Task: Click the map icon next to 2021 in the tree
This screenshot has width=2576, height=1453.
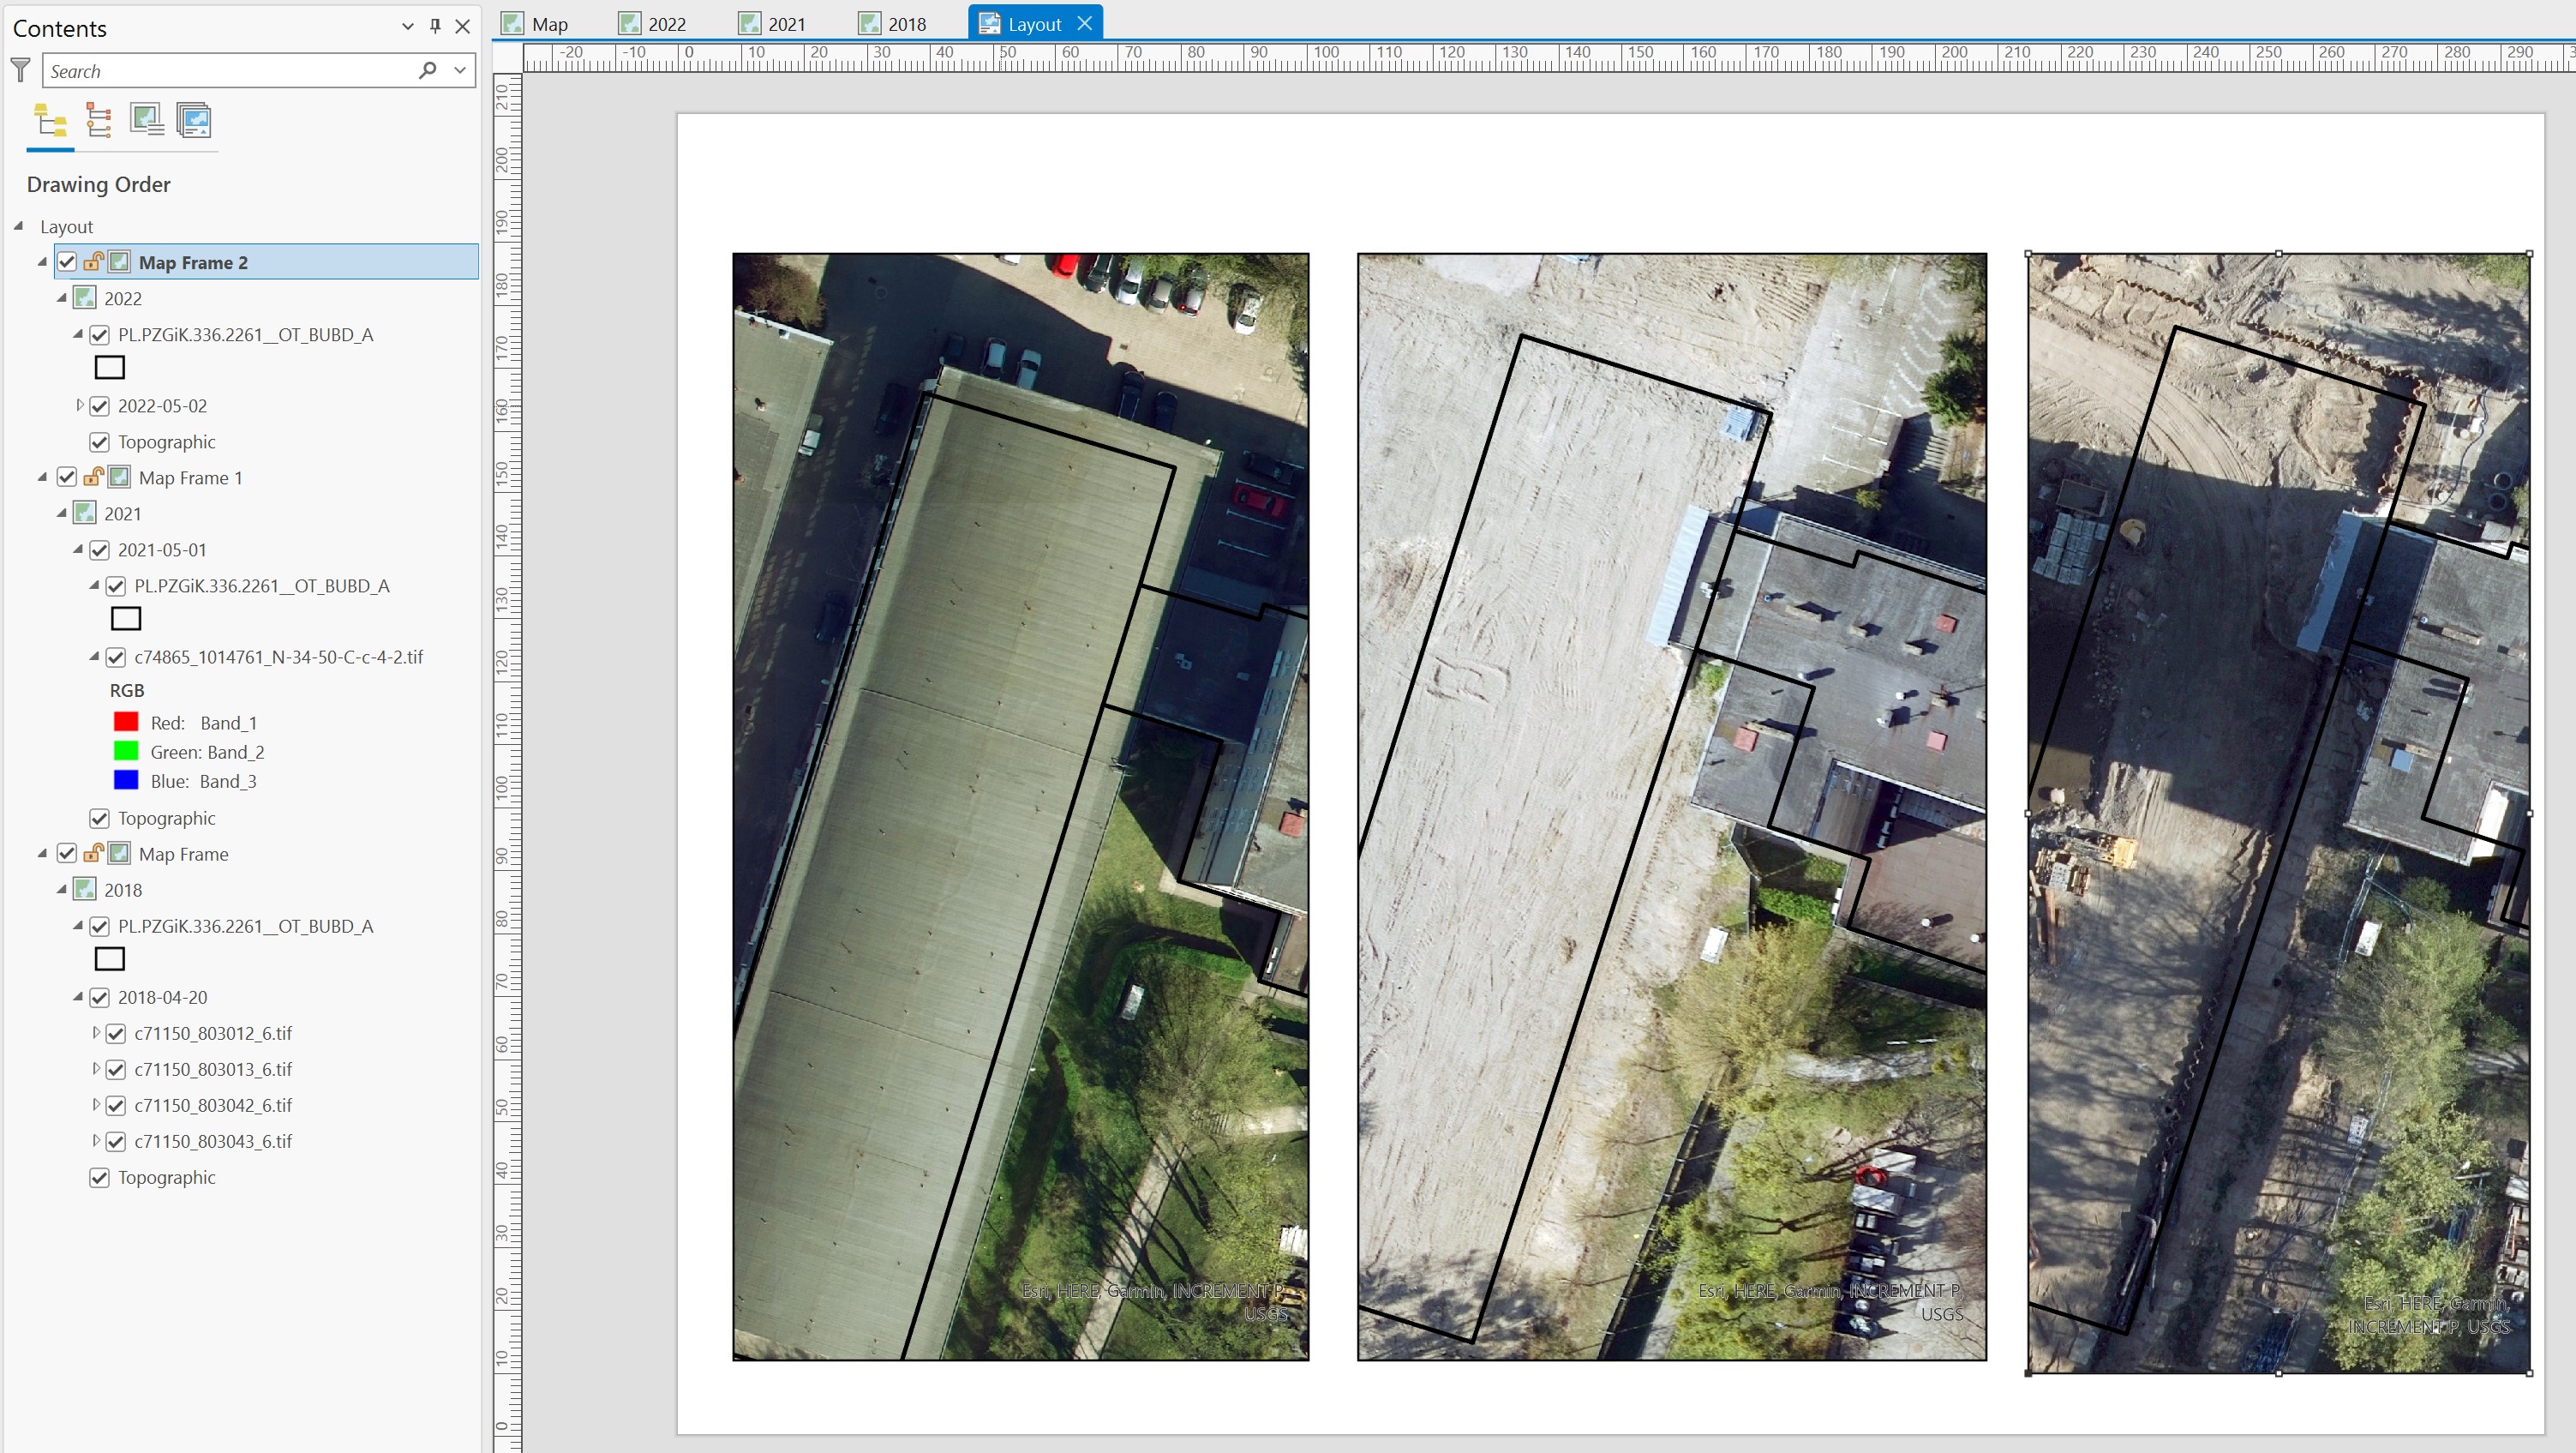Action: pos(85,513)
